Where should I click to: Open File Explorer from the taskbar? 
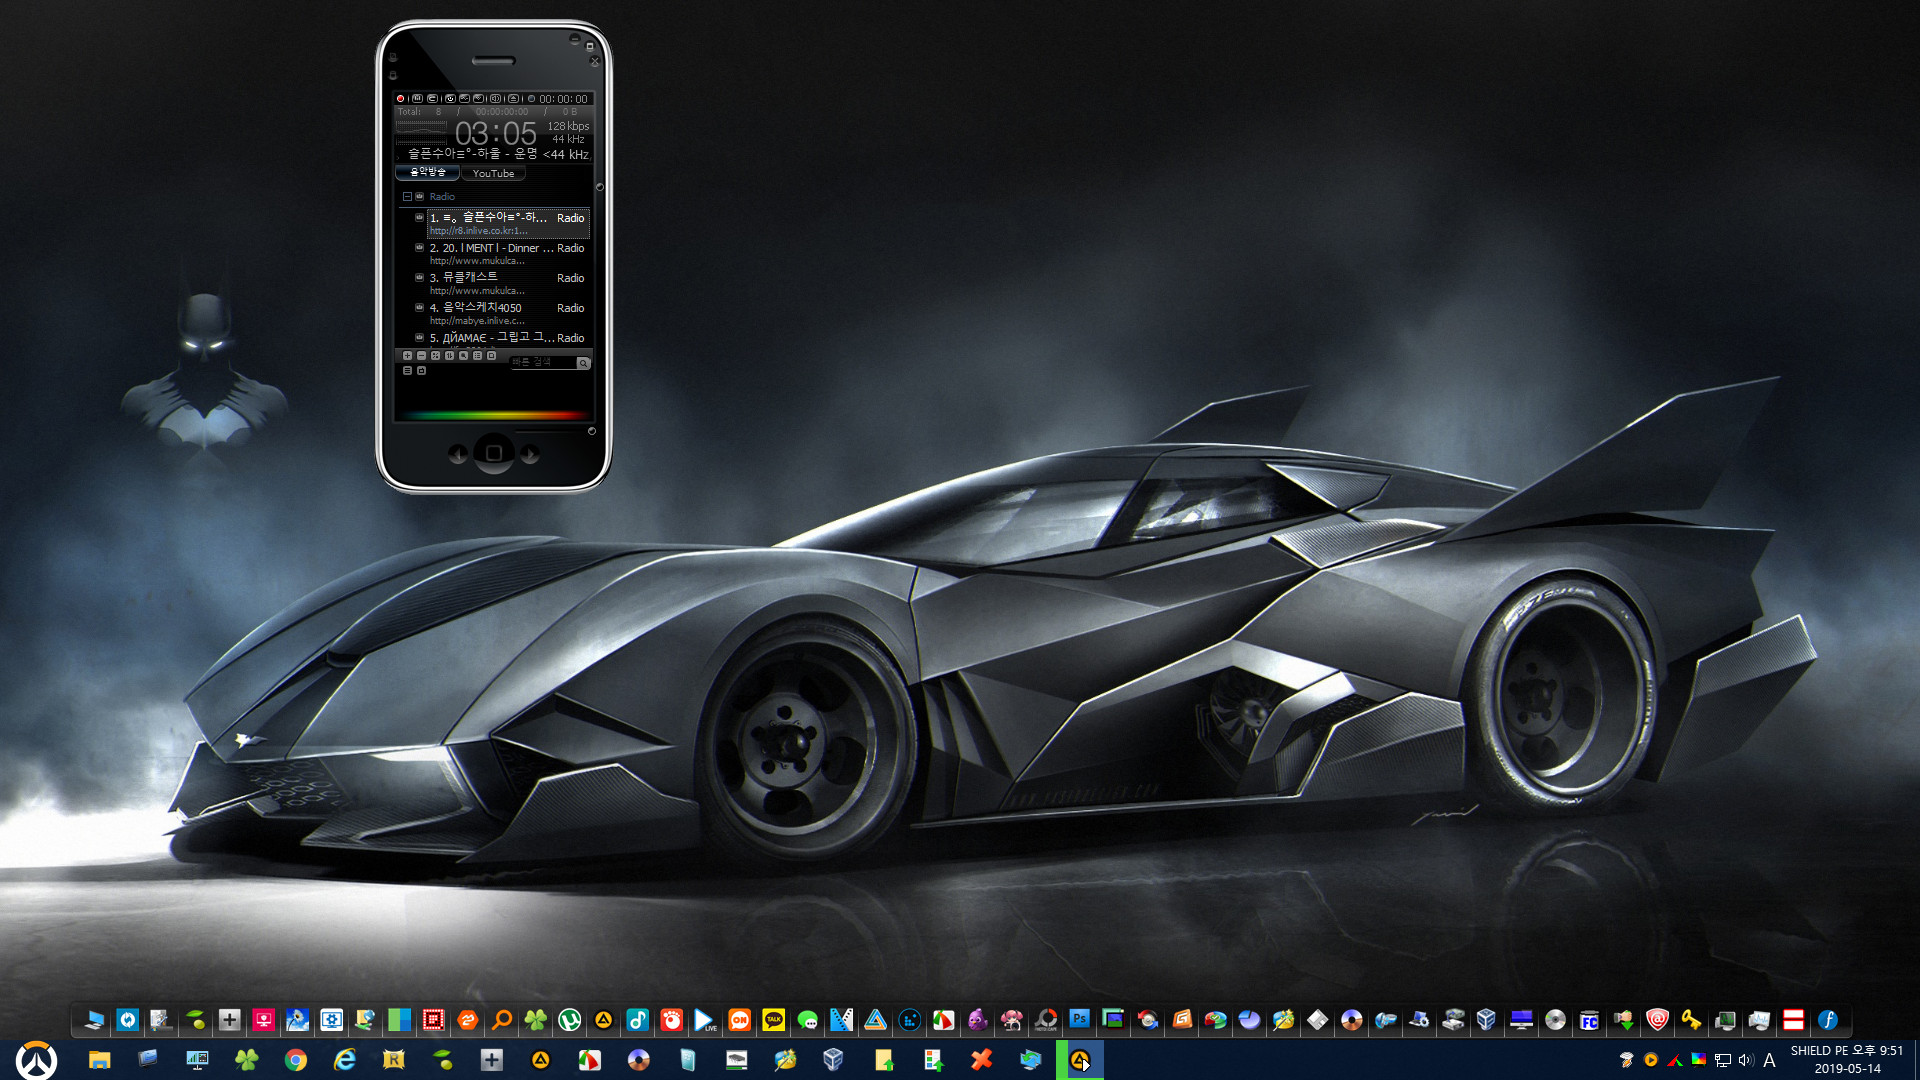(x=99, y=1060)
